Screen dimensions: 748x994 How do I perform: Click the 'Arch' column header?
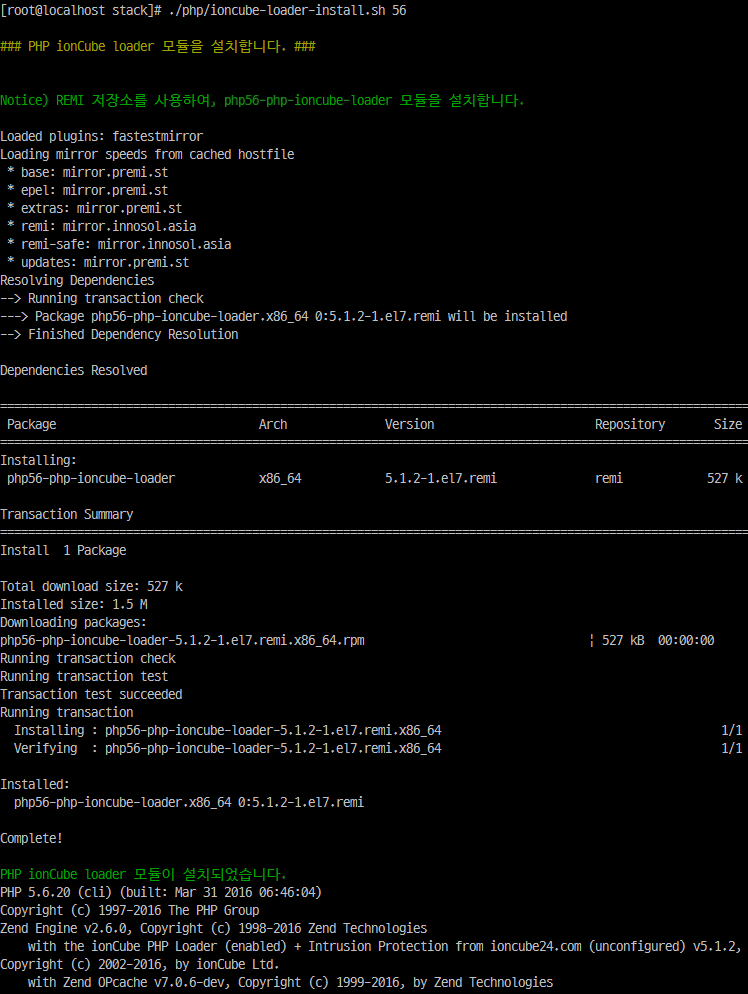pos(273,424)
